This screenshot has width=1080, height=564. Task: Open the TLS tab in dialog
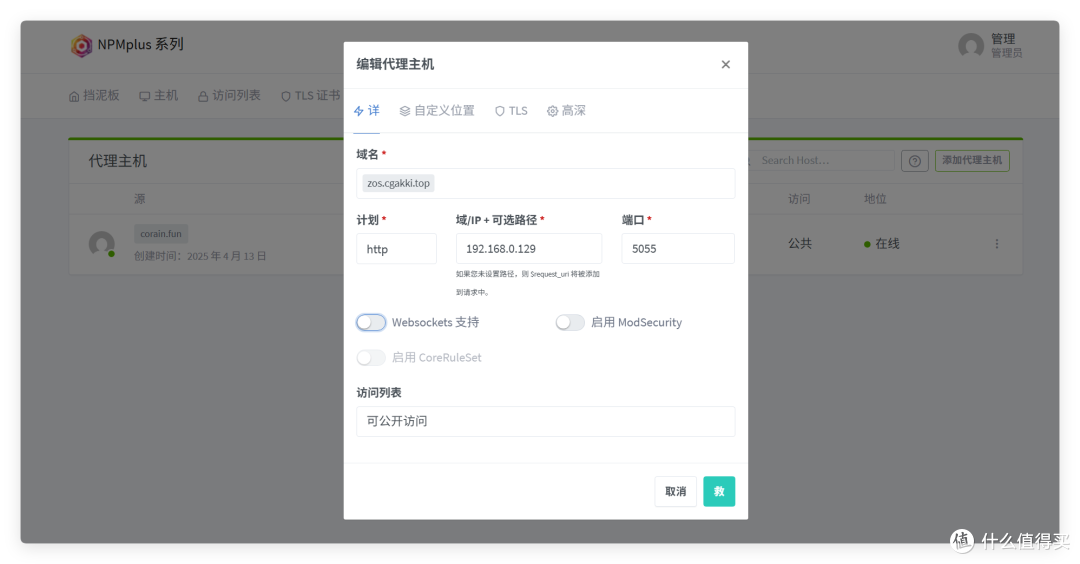click(511, 111)
